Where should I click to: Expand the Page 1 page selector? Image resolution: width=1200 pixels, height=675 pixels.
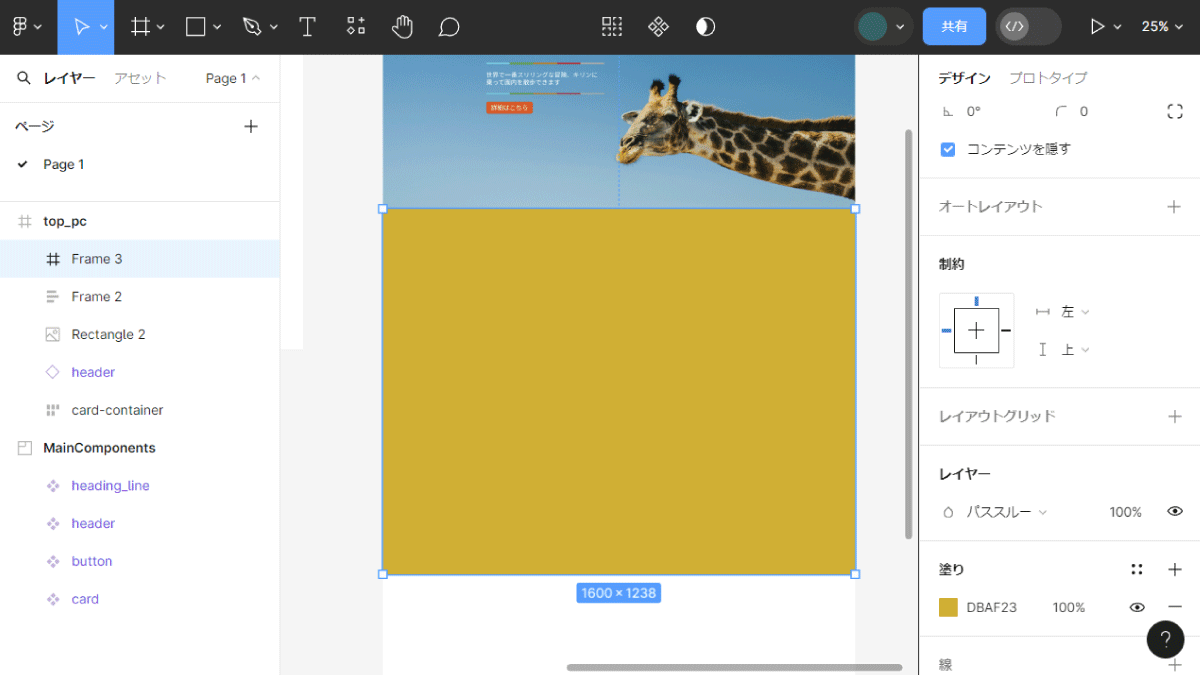click(232, 78)
